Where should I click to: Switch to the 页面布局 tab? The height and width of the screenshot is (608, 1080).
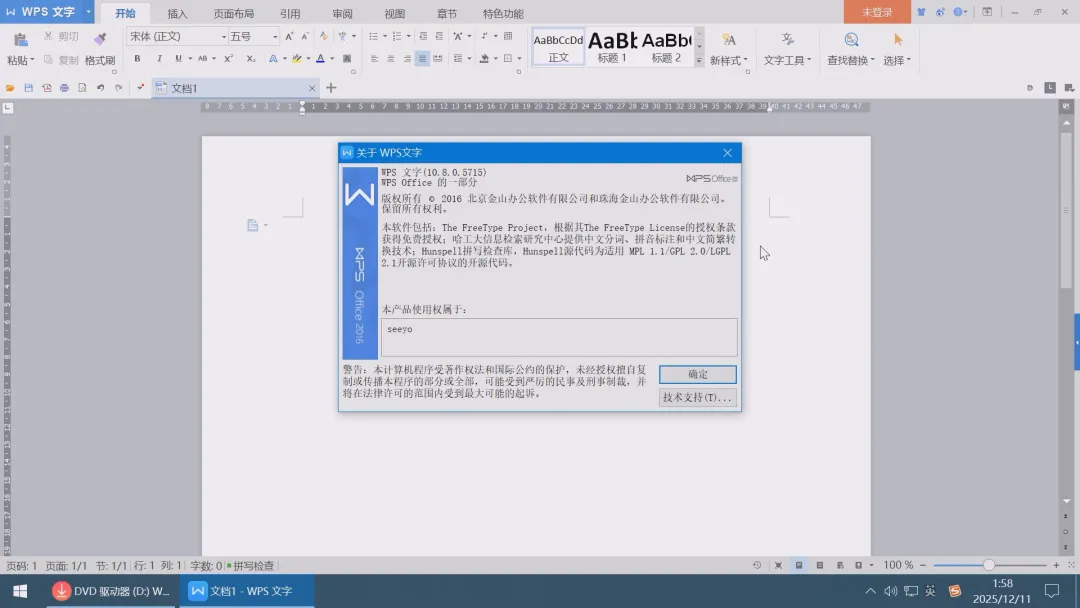(x=233, y=14)
